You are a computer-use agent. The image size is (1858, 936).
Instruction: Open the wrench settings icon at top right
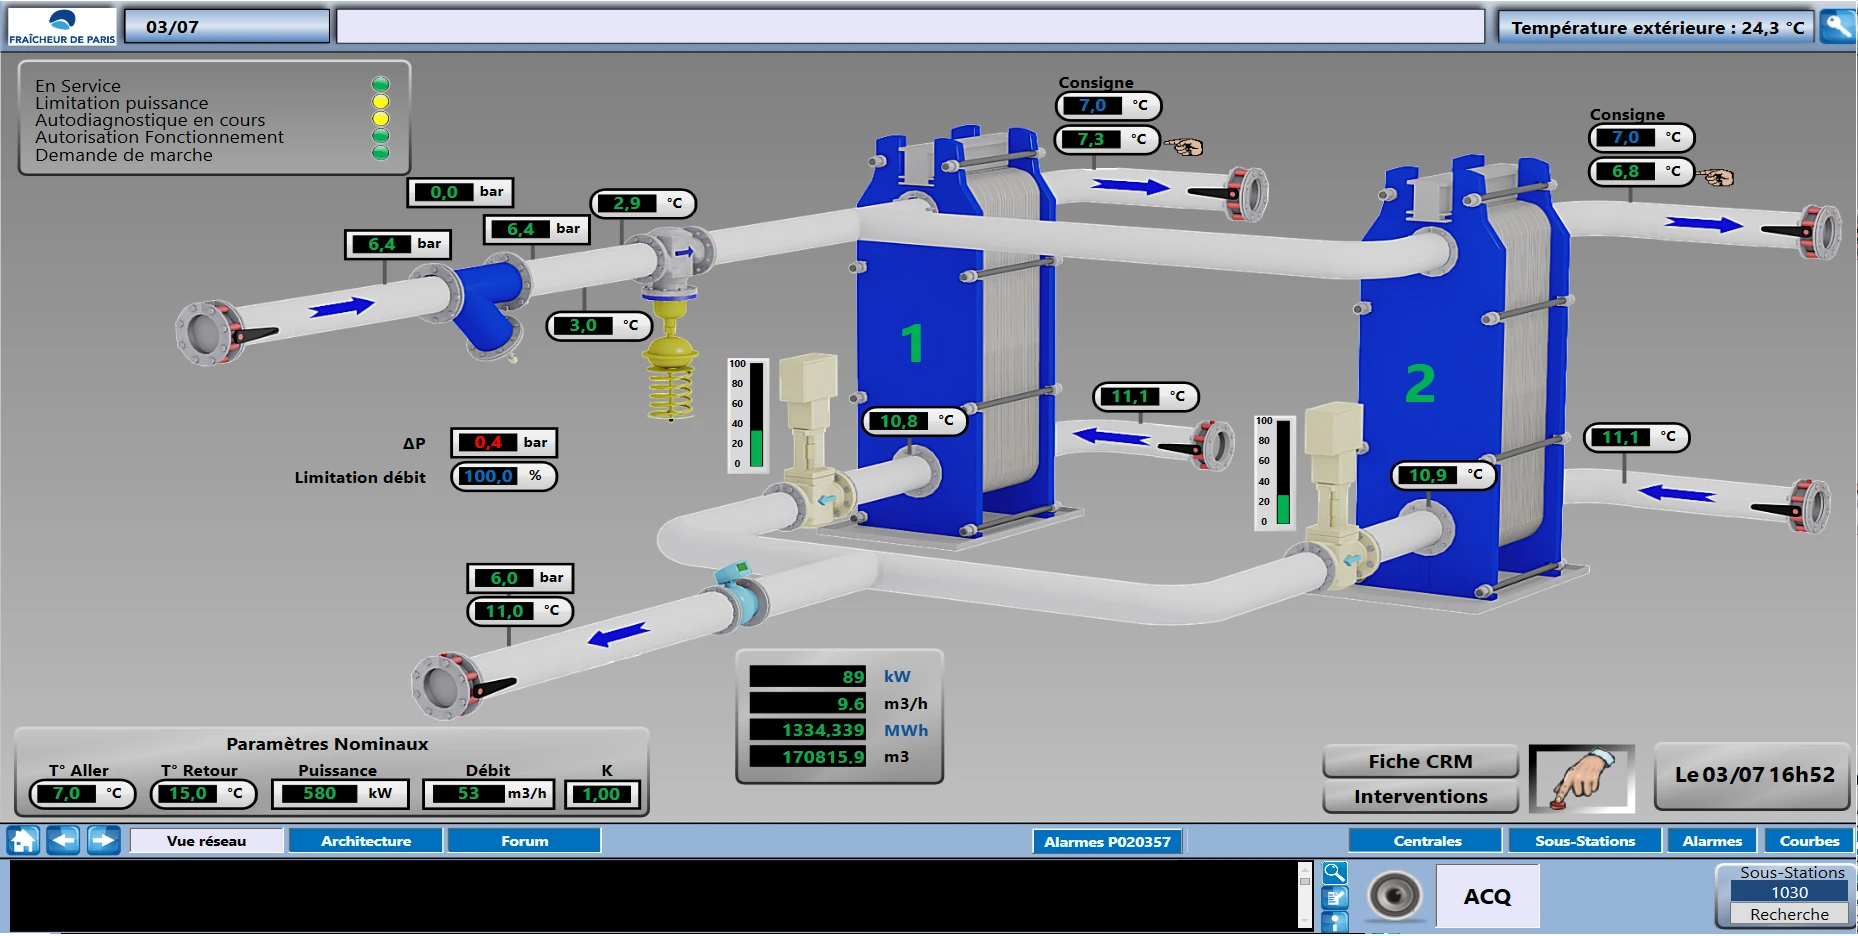(1838, 26)
